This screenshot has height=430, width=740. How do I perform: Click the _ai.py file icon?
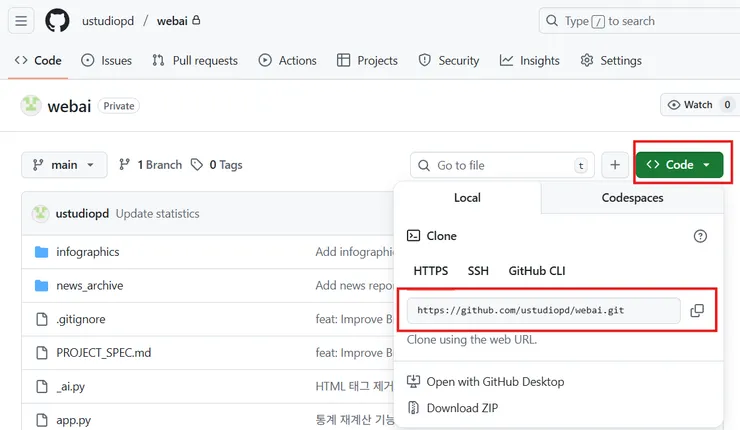pyautogui.click(x=42, y=387)
